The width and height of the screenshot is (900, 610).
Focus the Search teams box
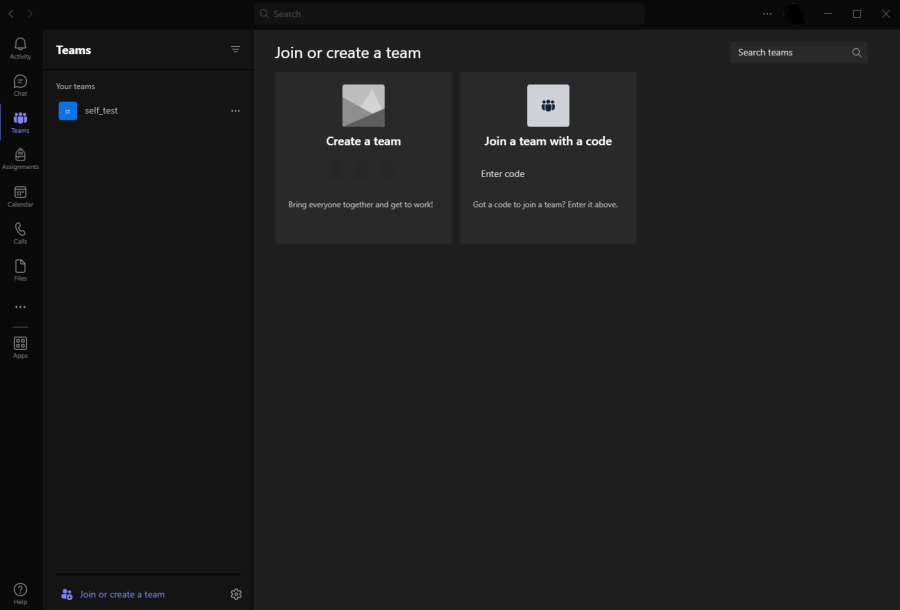click(x=798, y=53)
